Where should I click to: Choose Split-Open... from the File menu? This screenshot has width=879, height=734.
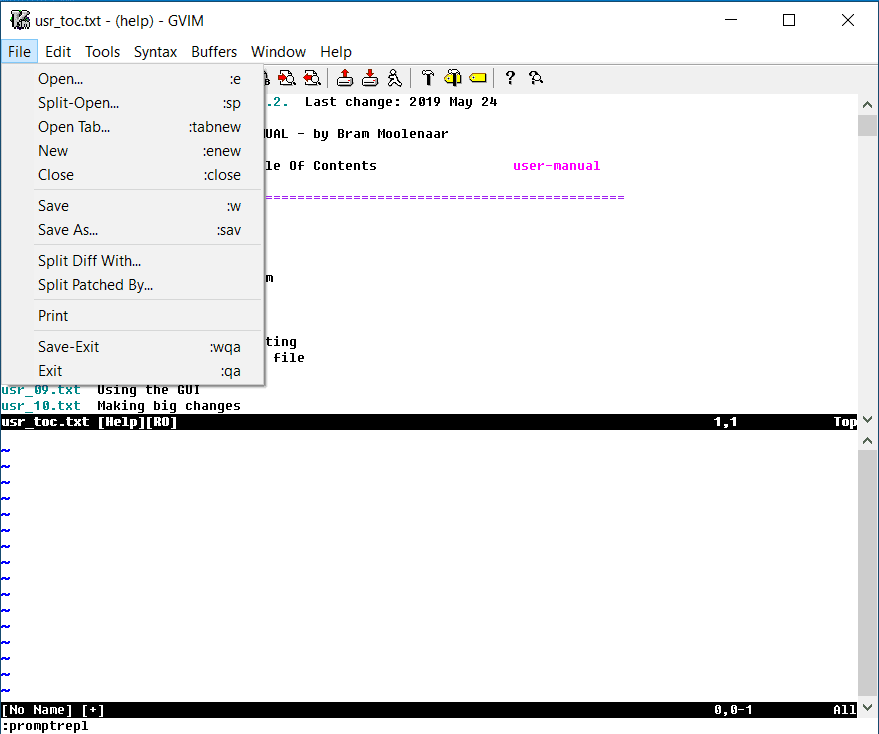click(x=133, y=103)
